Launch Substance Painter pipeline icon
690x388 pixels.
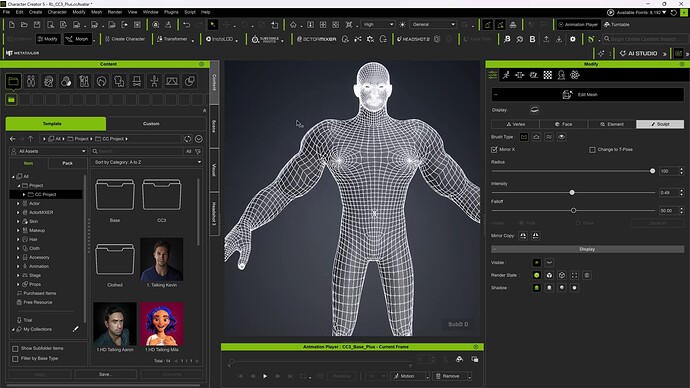265,39
